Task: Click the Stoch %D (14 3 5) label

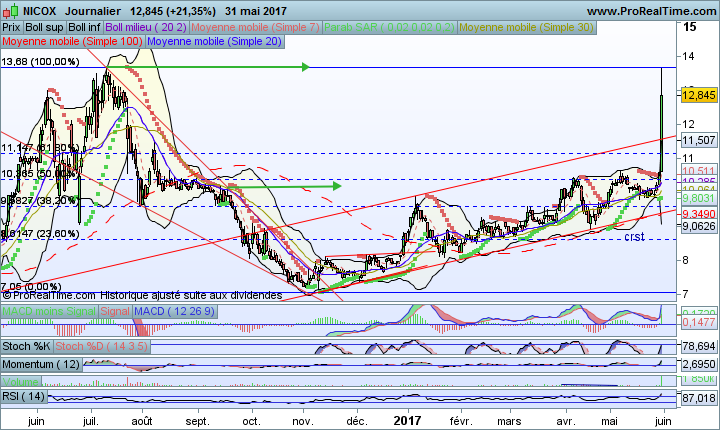Action: click(102, 346)
